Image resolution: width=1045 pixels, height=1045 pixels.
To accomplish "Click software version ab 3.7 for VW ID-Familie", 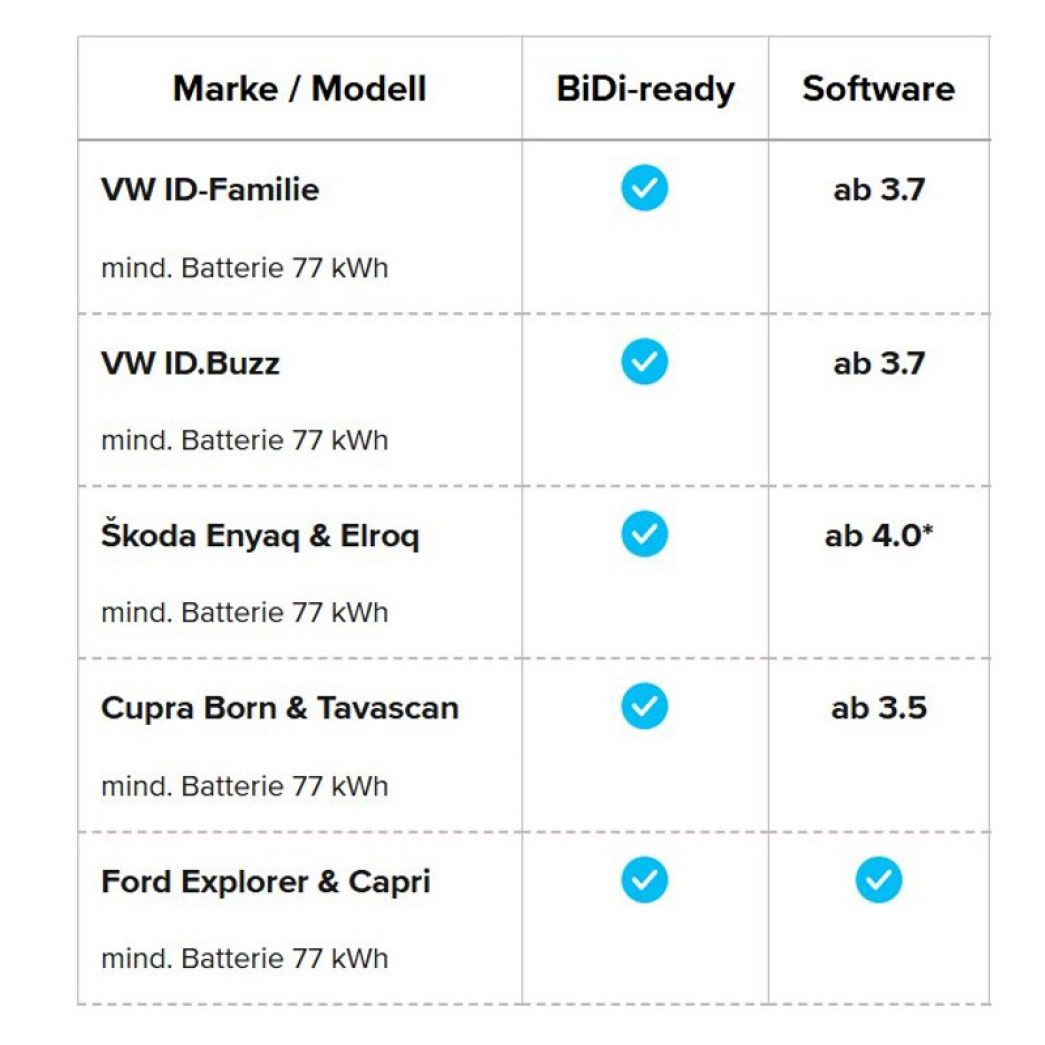I will click(879, 190).
